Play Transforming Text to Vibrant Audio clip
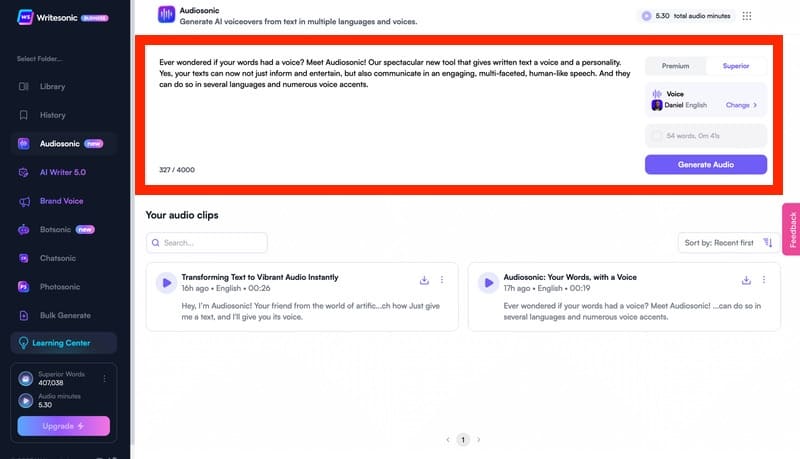The height and width of the screenshot is (459, 800). [166, 283]
